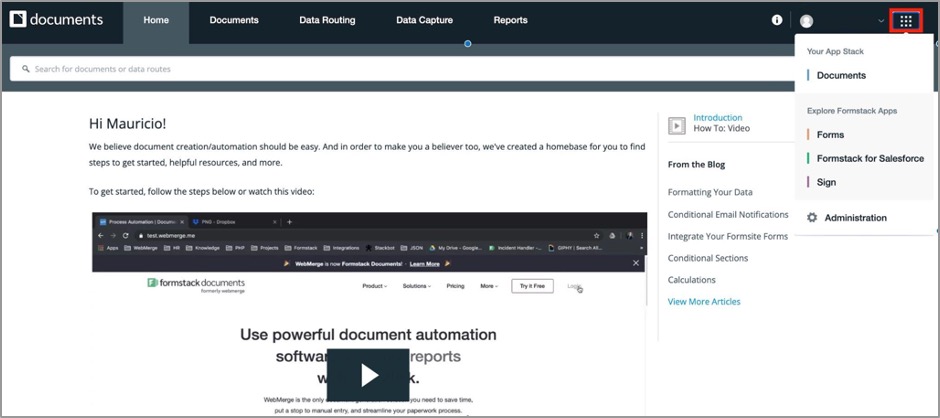
Task: Click the user profile avatar
Action: pos(807,21)
